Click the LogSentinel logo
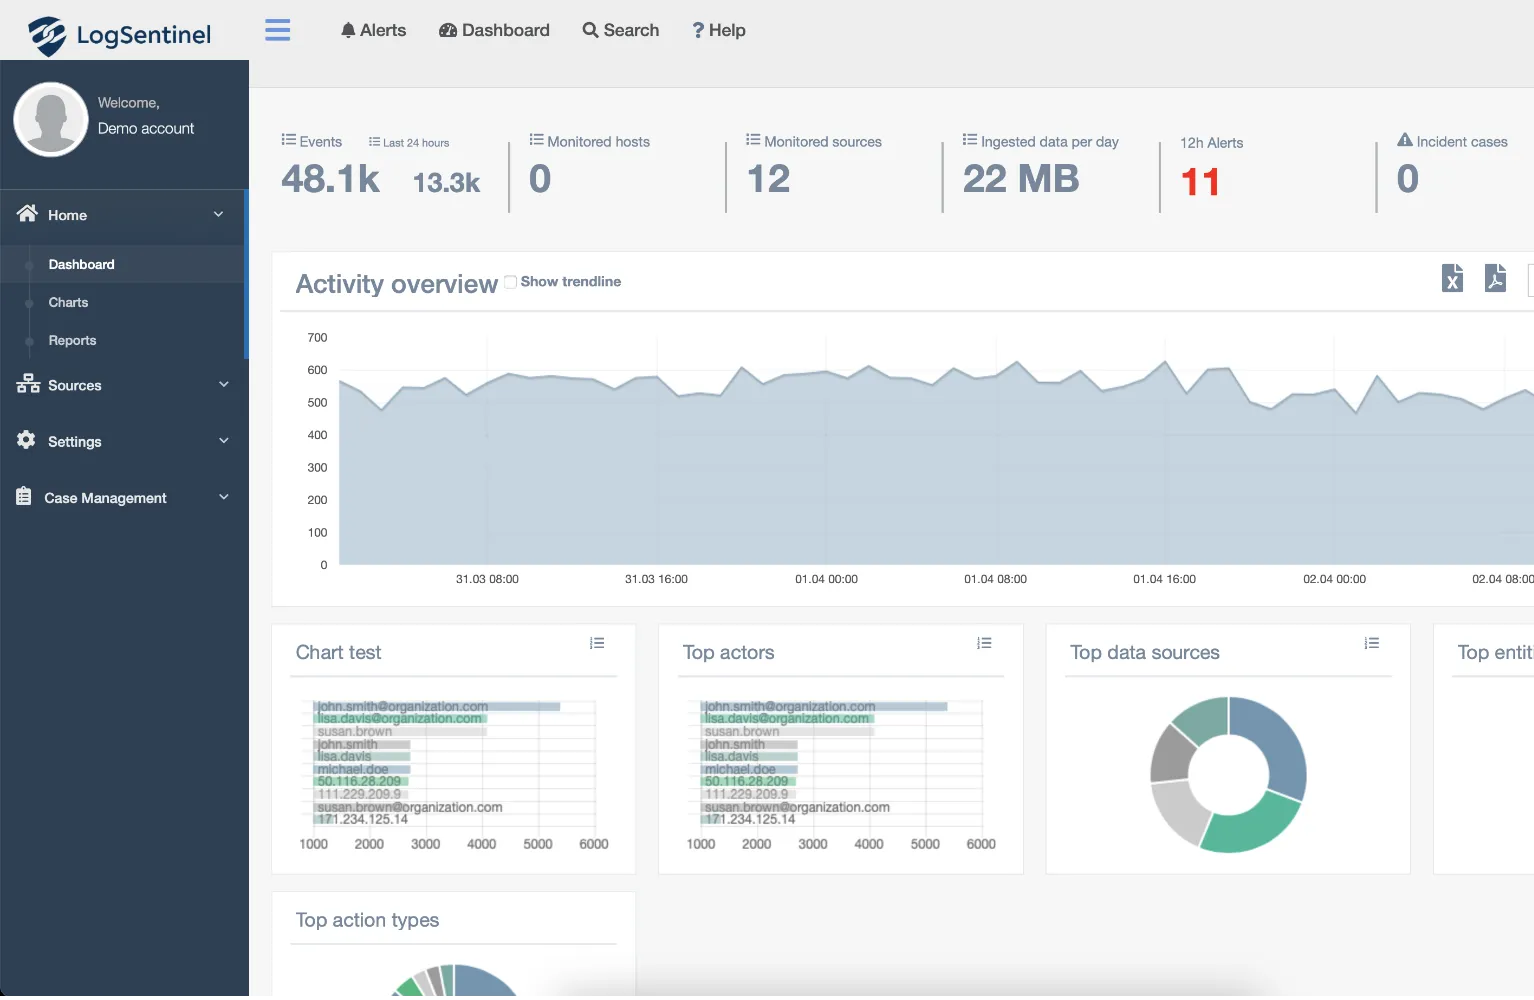This screenshot has height=1000, width=1534. tap(120, 35)
